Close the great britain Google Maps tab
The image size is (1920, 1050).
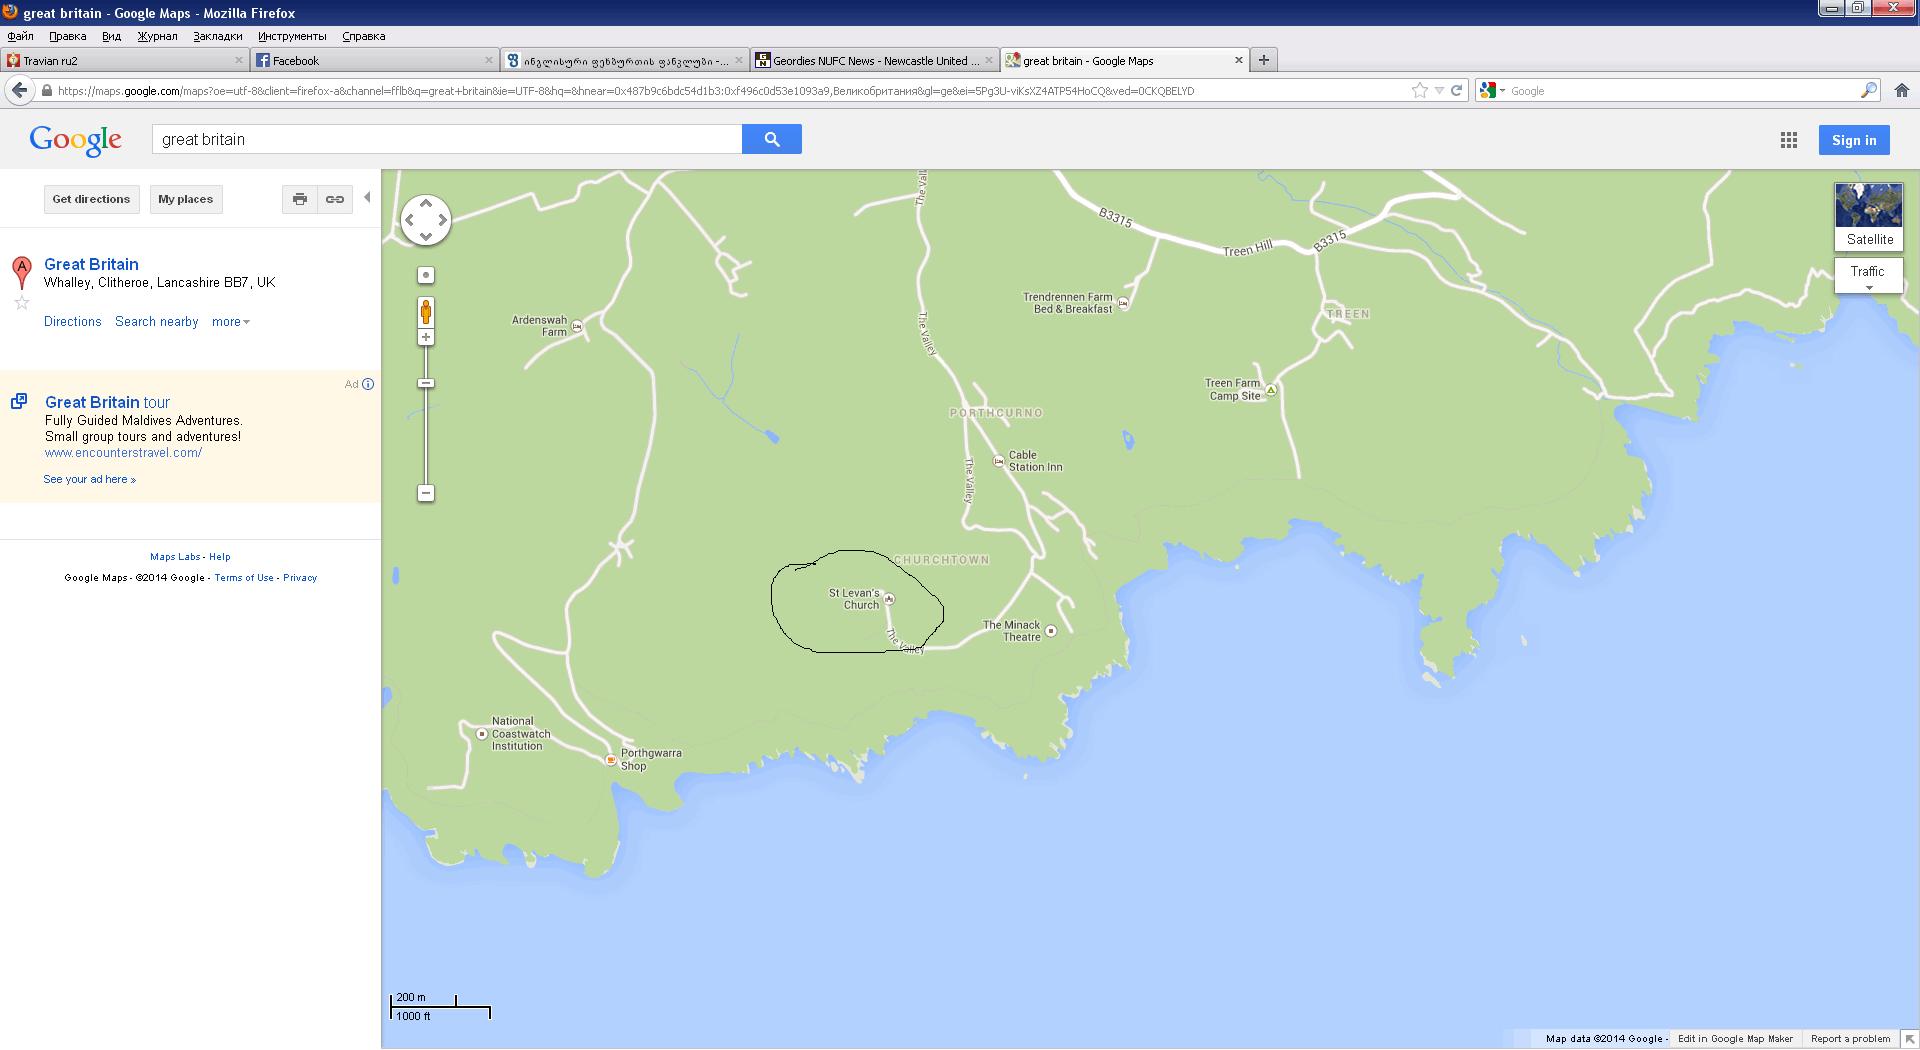pyautogui.click(x=1239, y=60)
